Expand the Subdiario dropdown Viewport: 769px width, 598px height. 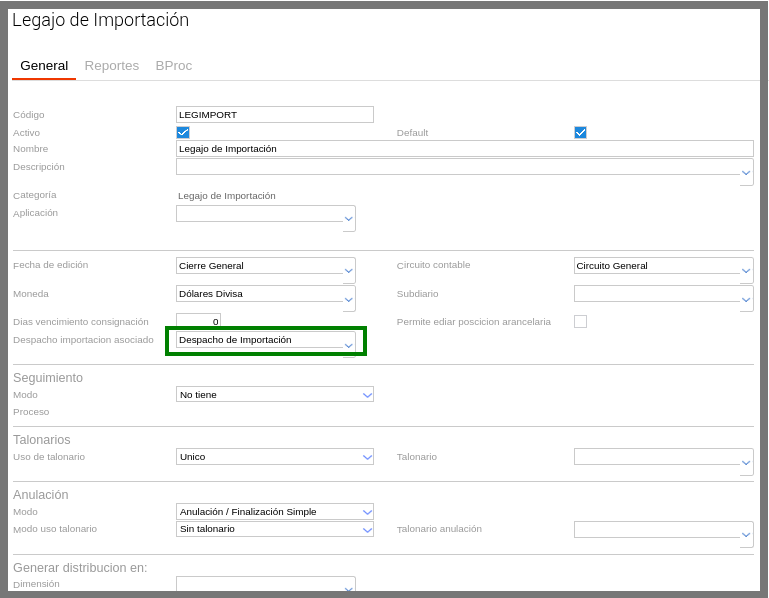tap(746, 298)
